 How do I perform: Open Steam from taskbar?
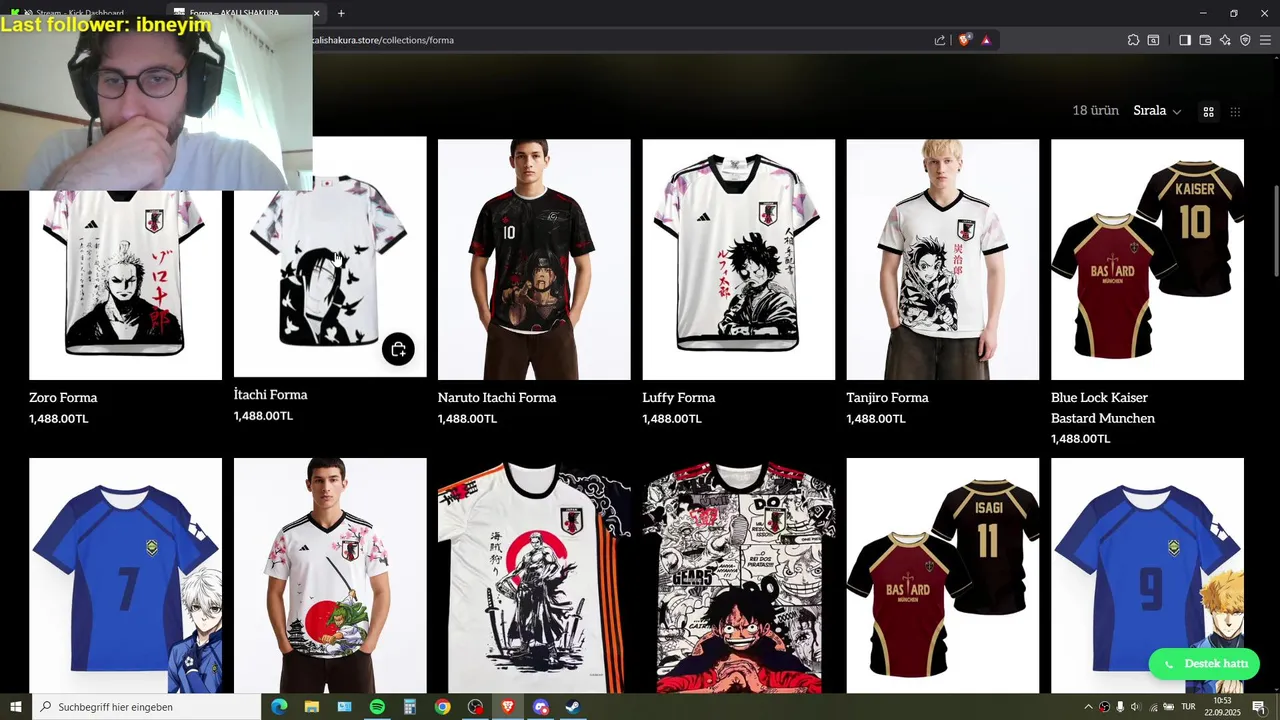573,707
